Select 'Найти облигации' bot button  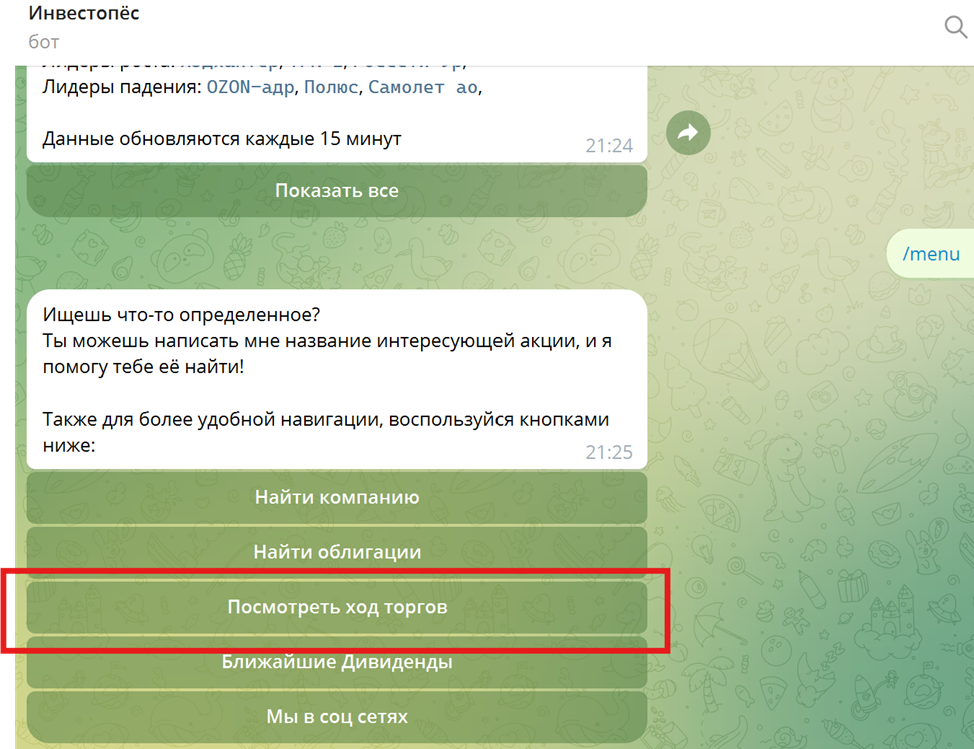[x=337, y=552]
